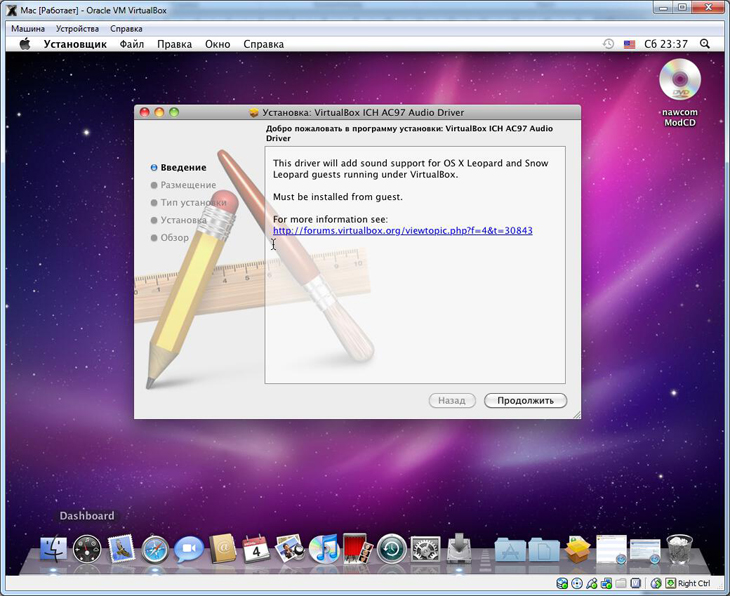
Task: Open iChat in the dock
Action: click(x=189, y=549)
